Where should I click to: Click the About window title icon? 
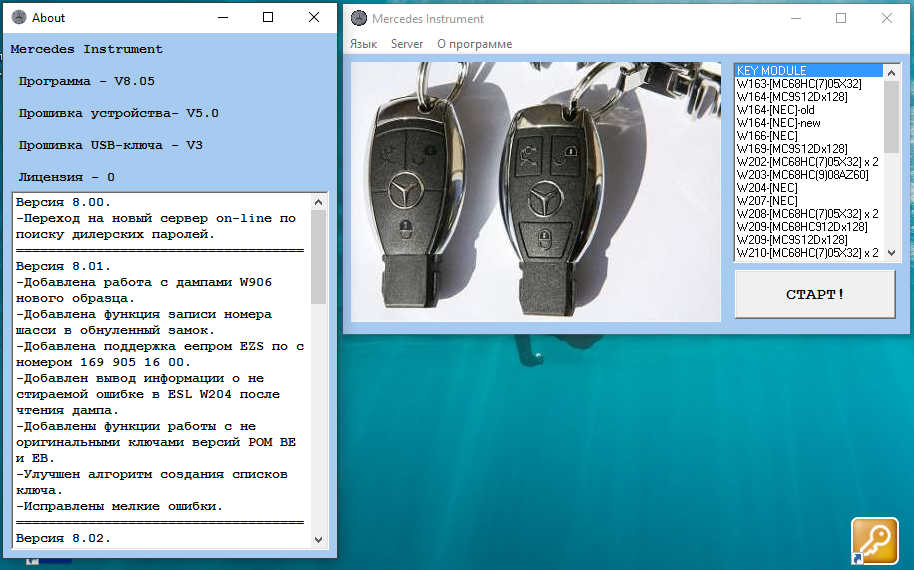tap(18, 17)
